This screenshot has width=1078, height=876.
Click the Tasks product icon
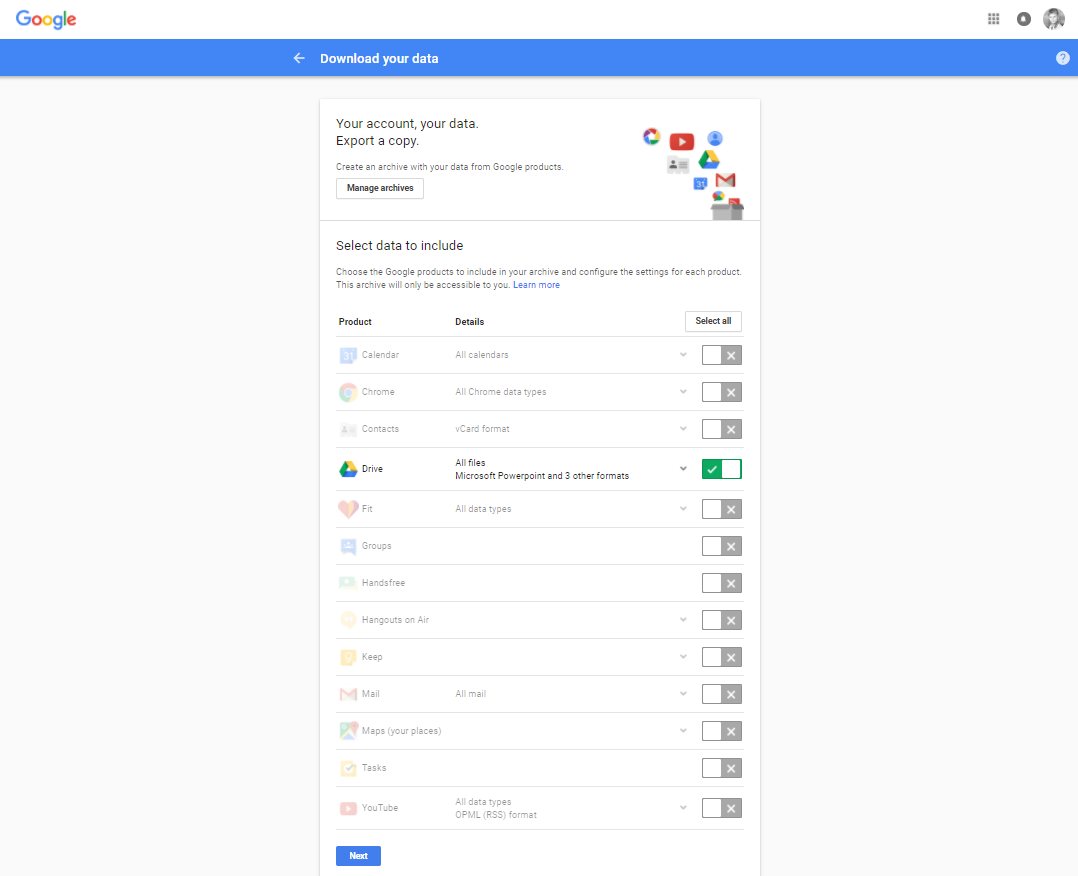[x=349, y=769]
